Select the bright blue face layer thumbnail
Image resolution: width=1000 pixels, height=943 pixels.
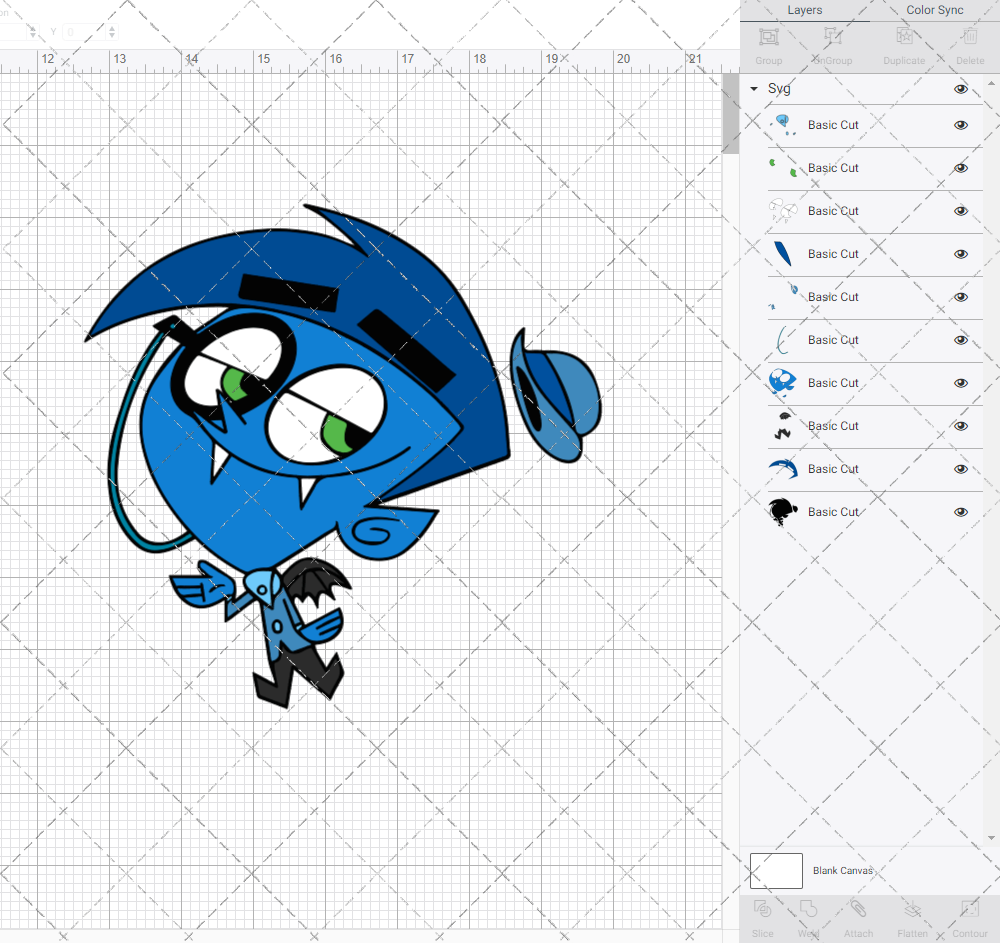tap(783, 383)
